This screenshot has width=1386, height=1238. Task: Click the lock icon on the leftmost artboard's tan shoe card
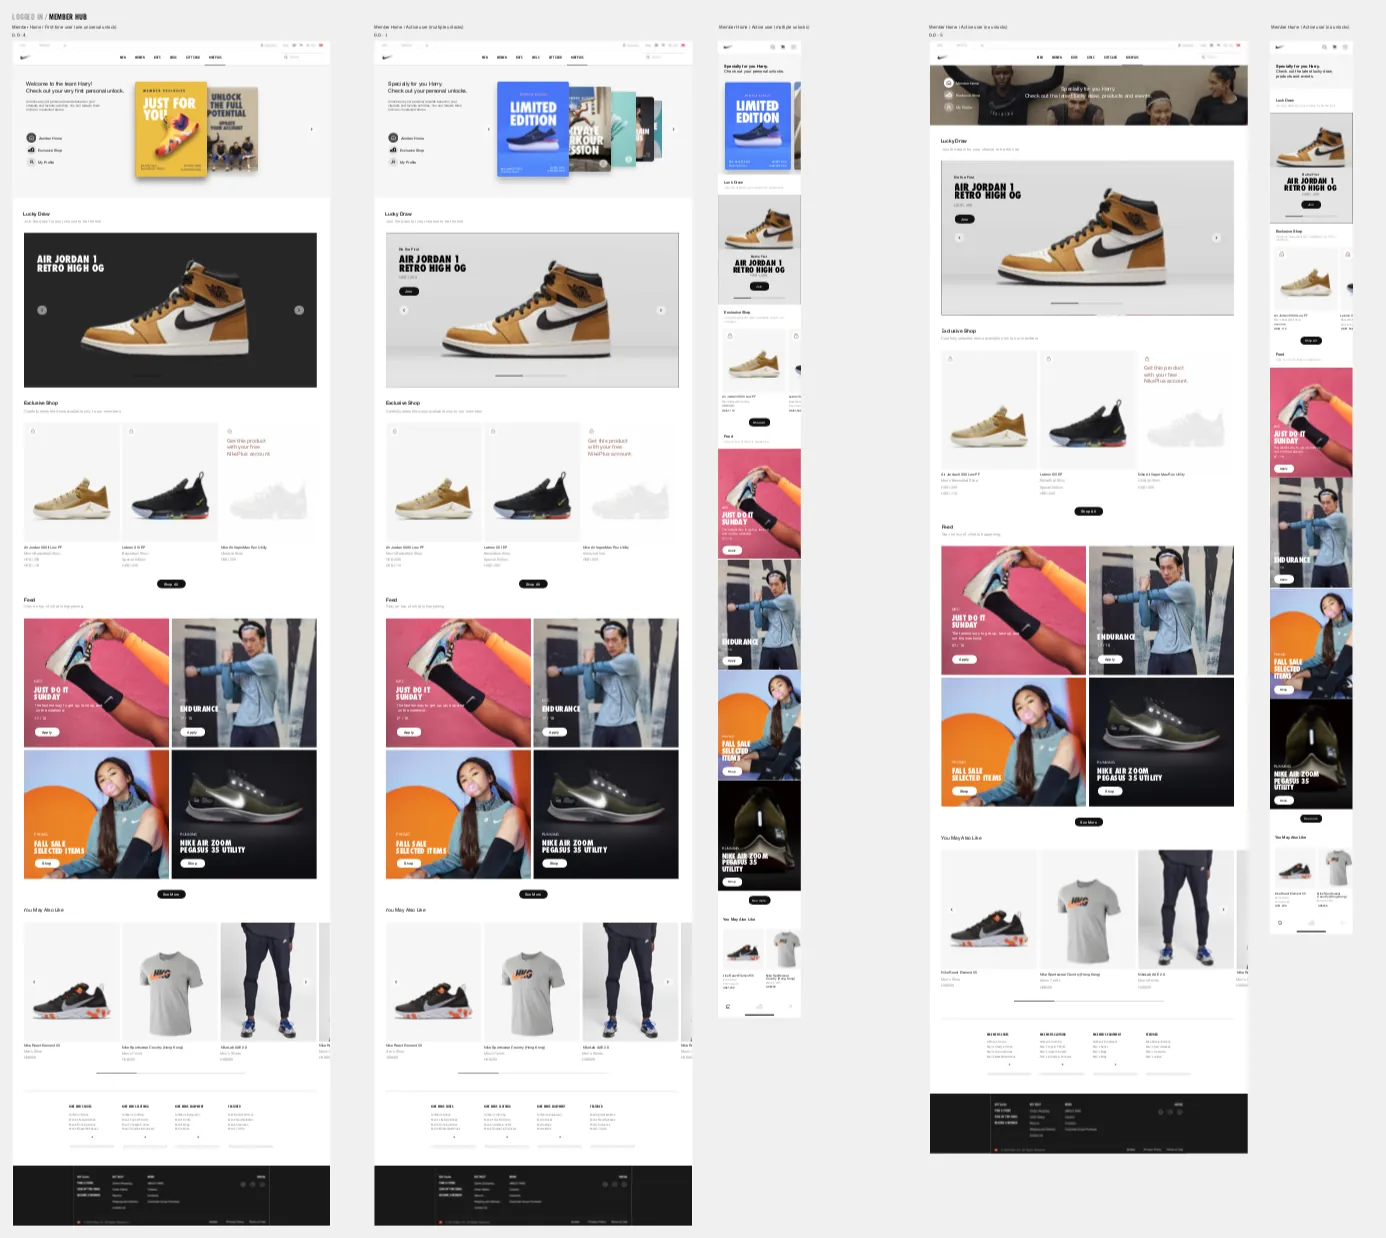33,431
